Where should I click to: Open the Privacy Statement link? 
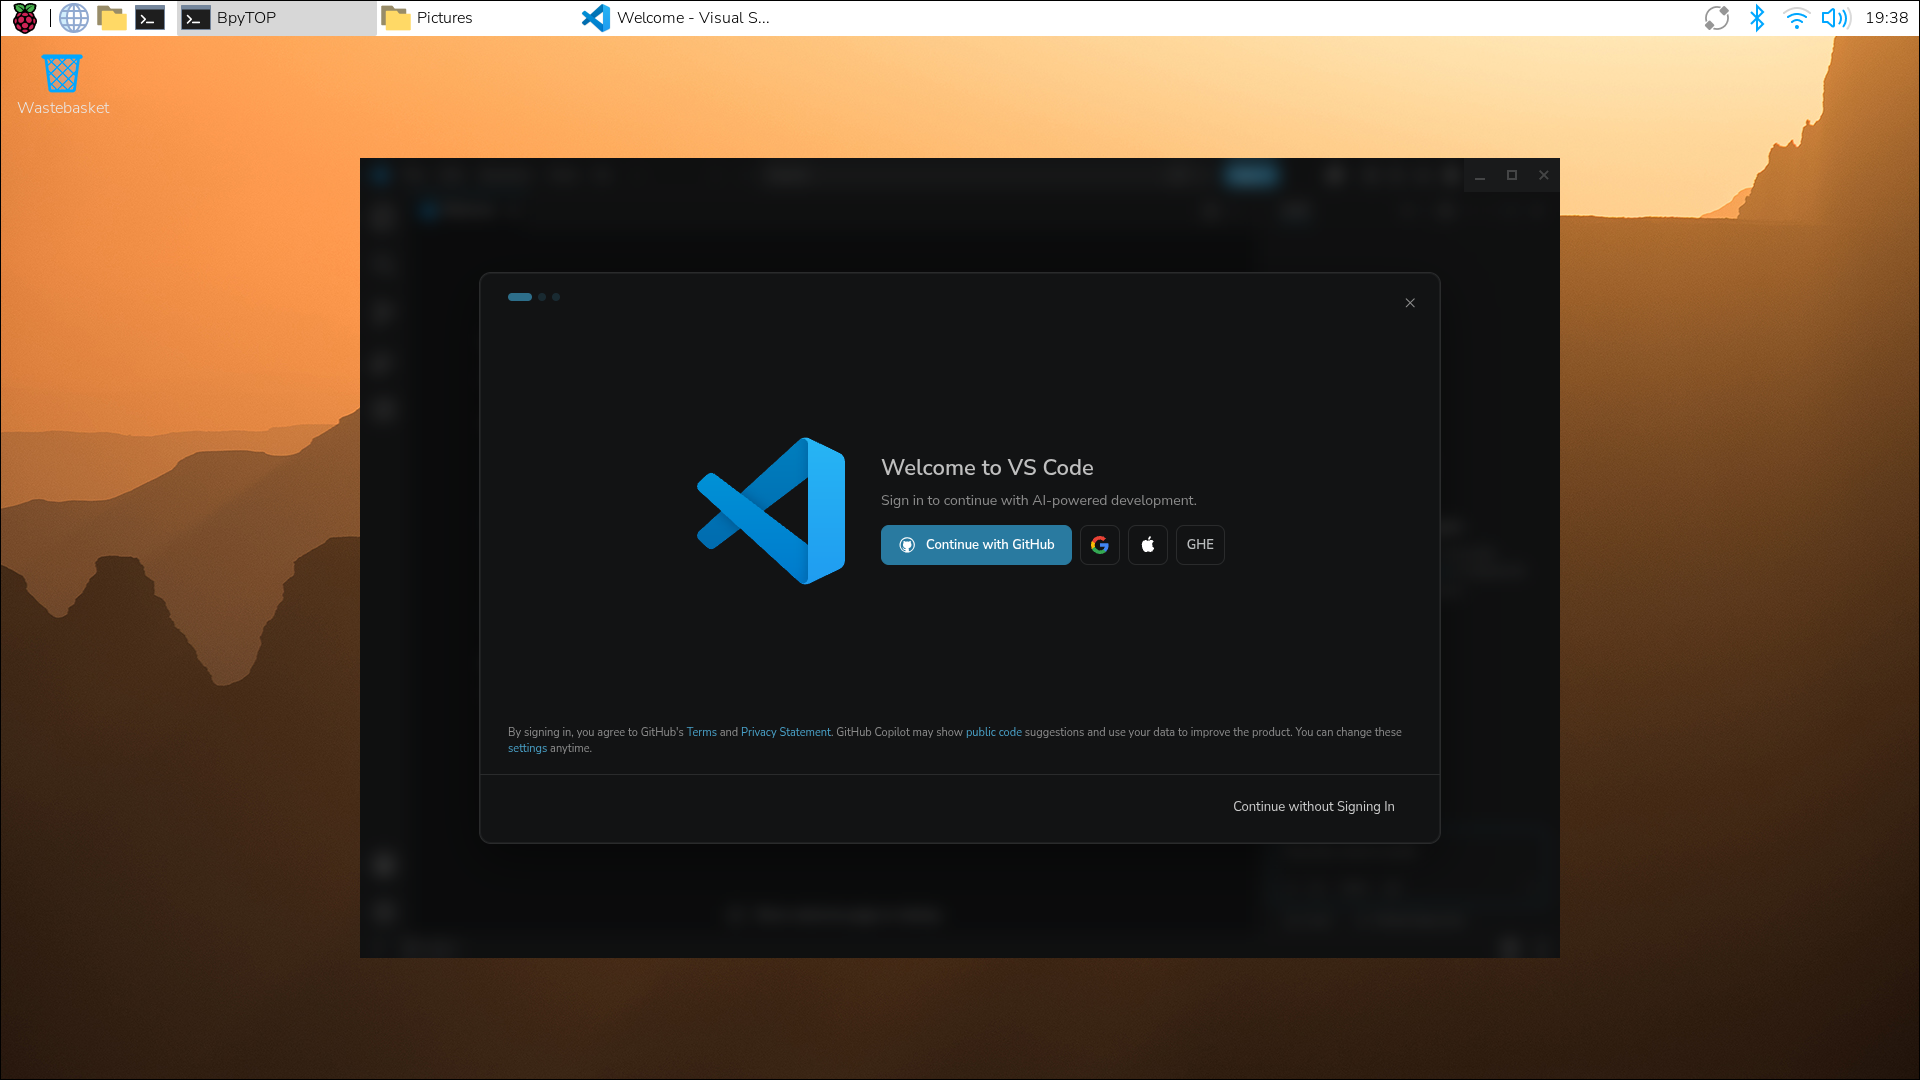785,732
